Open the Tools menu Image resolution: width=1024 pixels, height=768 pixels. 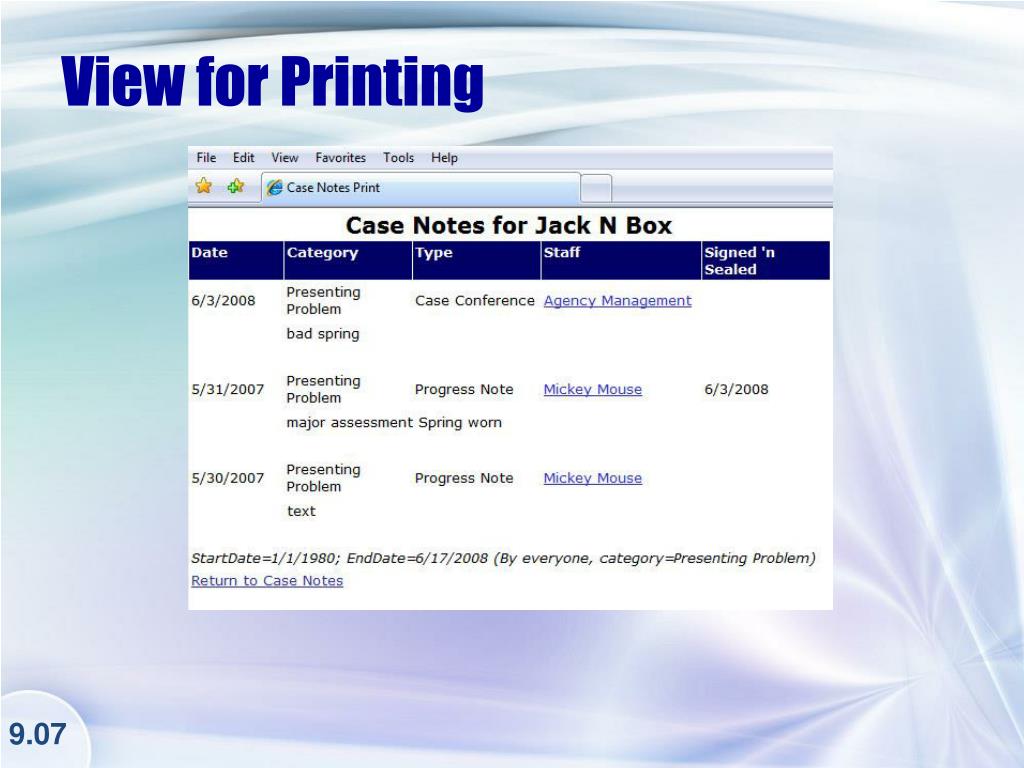coord(398,157)
